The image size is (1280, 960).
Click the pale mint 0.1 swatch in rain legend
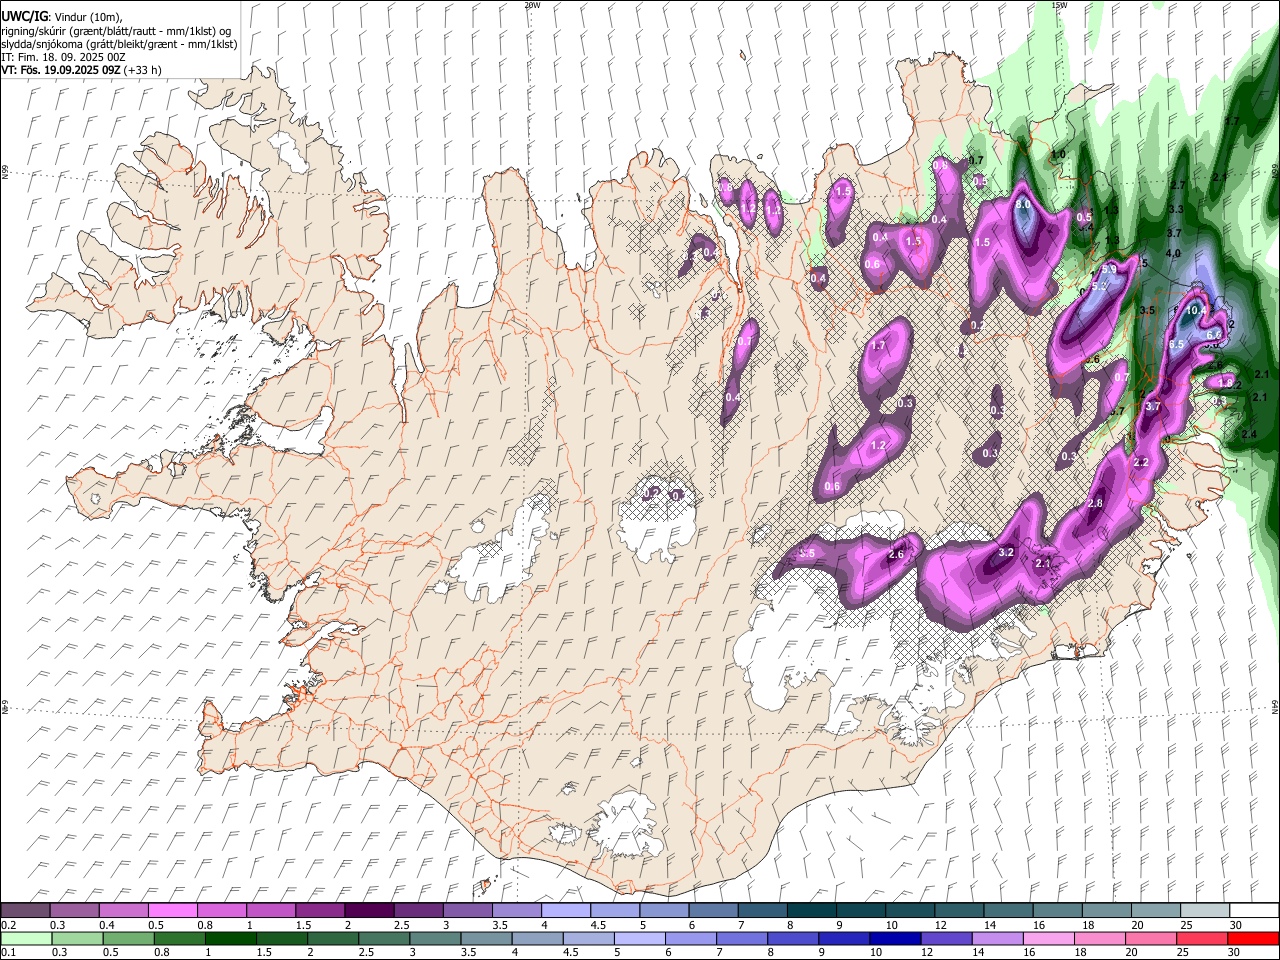(26, 939)
